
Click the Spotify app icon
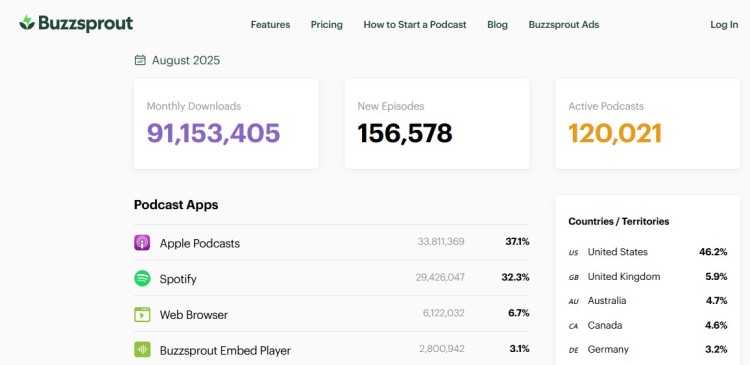(142, 278)
